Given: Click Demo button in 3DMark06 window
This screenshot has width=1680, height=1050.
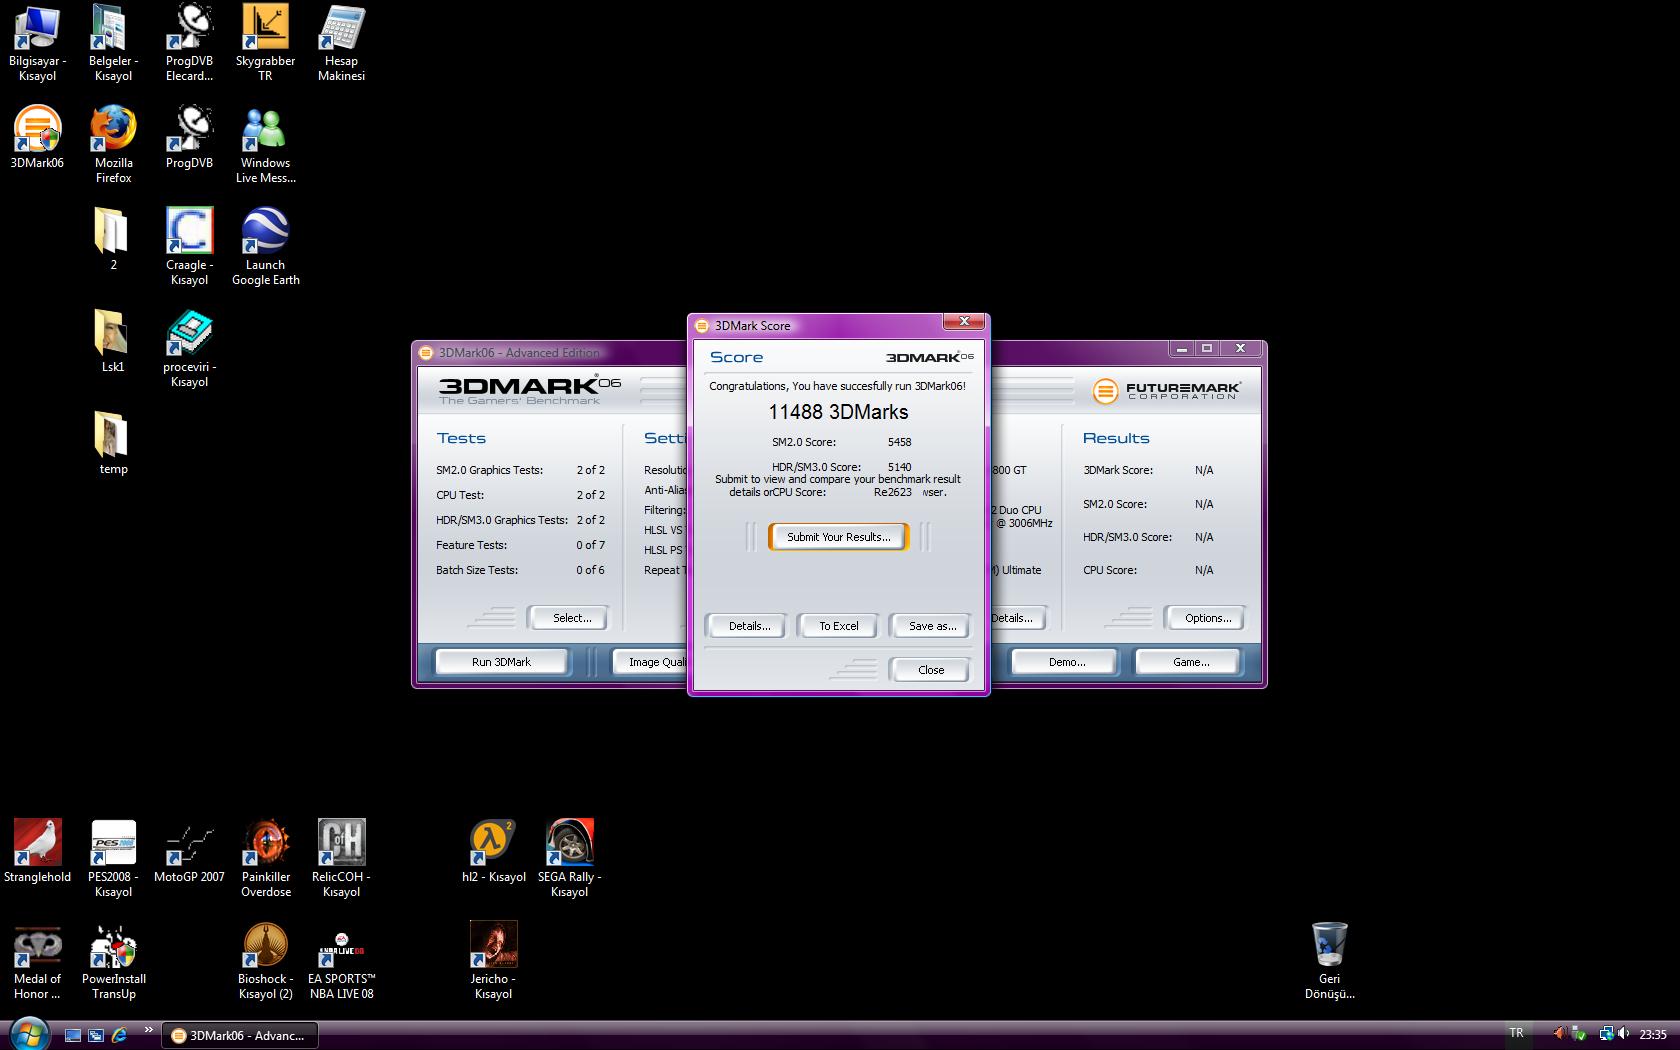Looking at the screenshot, I should (1066, 662).
